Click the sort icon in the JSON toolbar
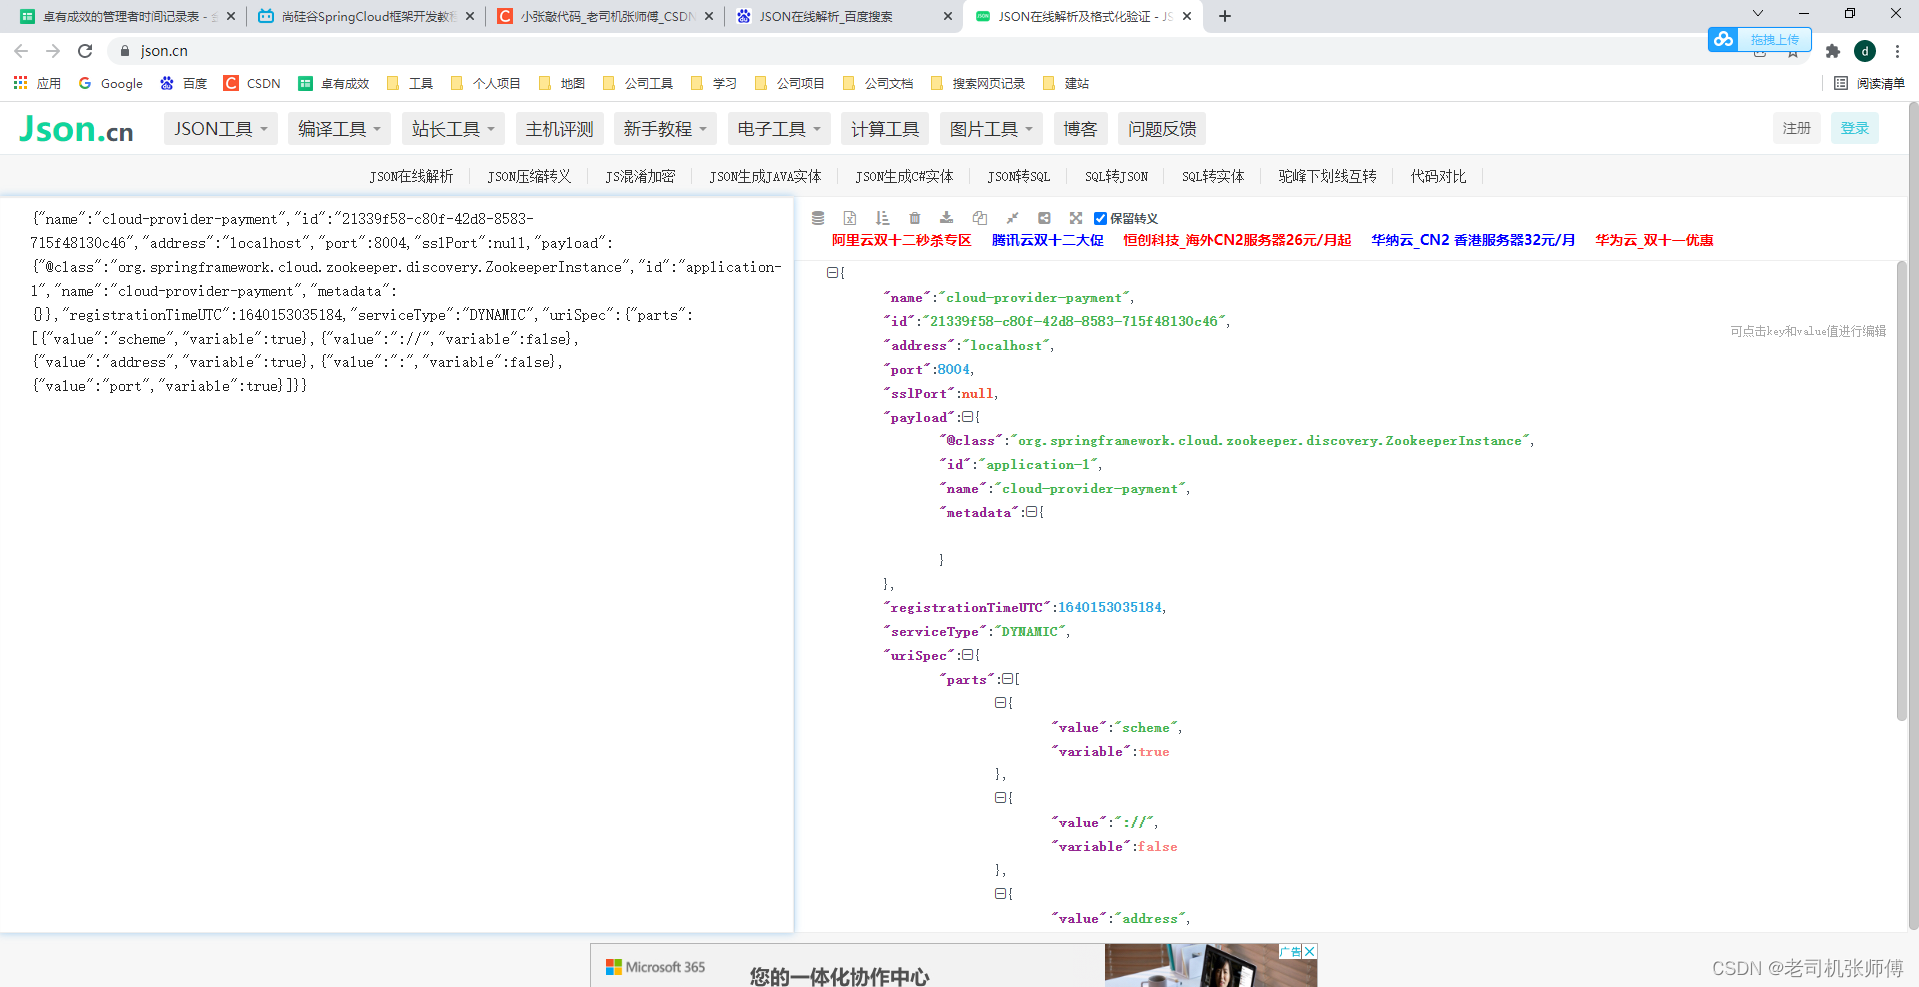 point(882,218)
